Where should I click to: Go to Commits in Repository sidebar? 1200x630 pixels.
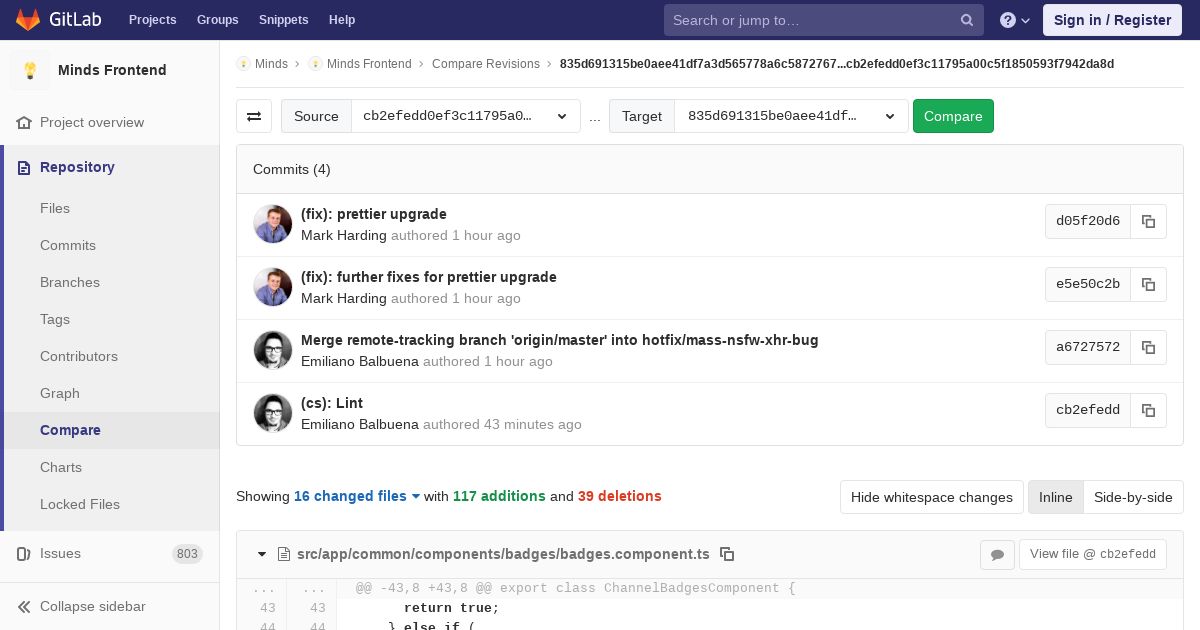pos(68,245)
